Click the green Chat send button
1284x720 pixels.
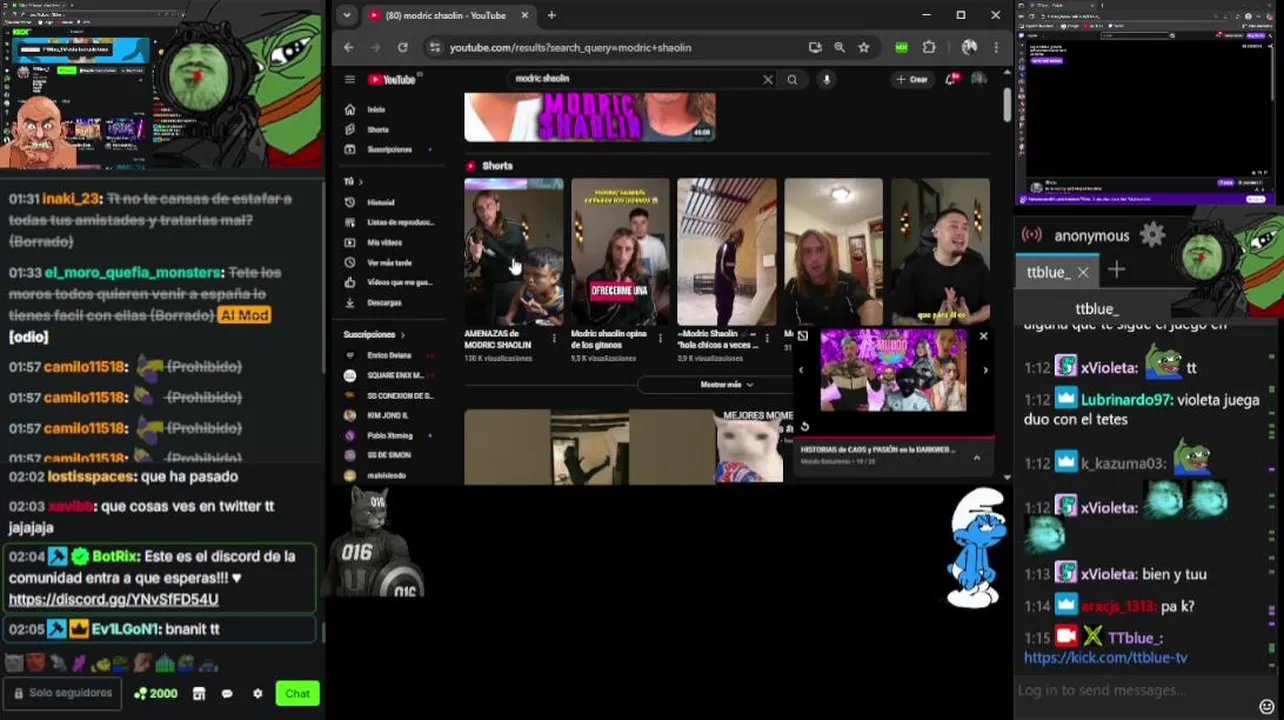pos(297,693)
